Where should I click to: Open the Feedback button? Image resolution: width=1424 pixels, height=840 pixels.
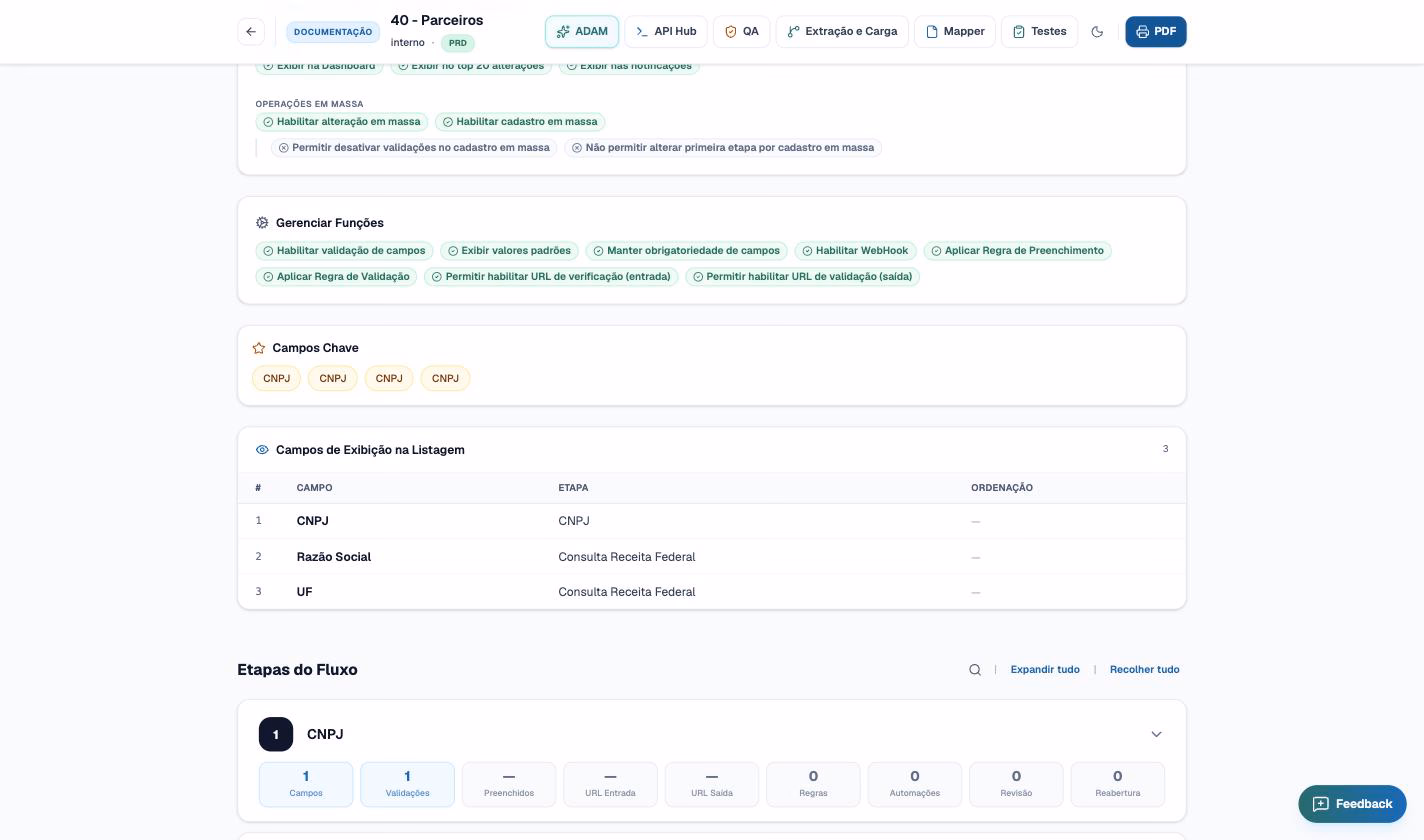[x=1352, y=804]
